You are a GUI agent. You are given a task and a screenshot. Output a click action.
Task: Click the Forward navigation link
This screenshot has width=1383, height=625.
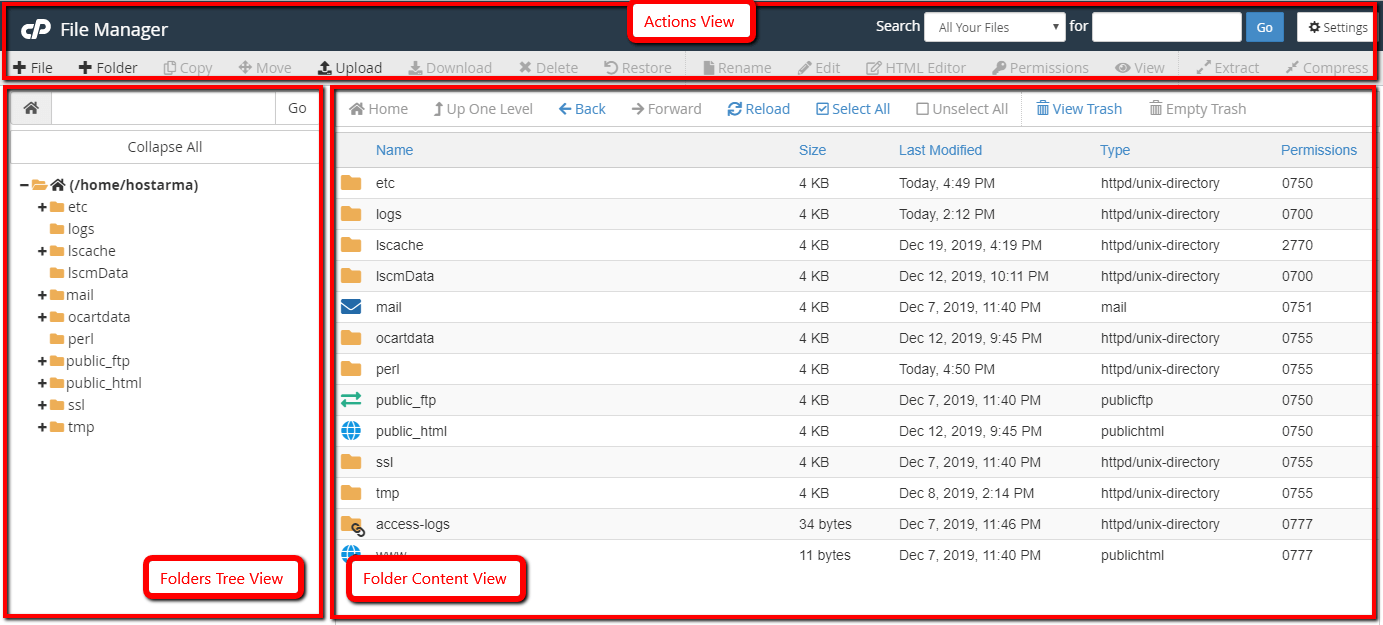pos(667,109)
